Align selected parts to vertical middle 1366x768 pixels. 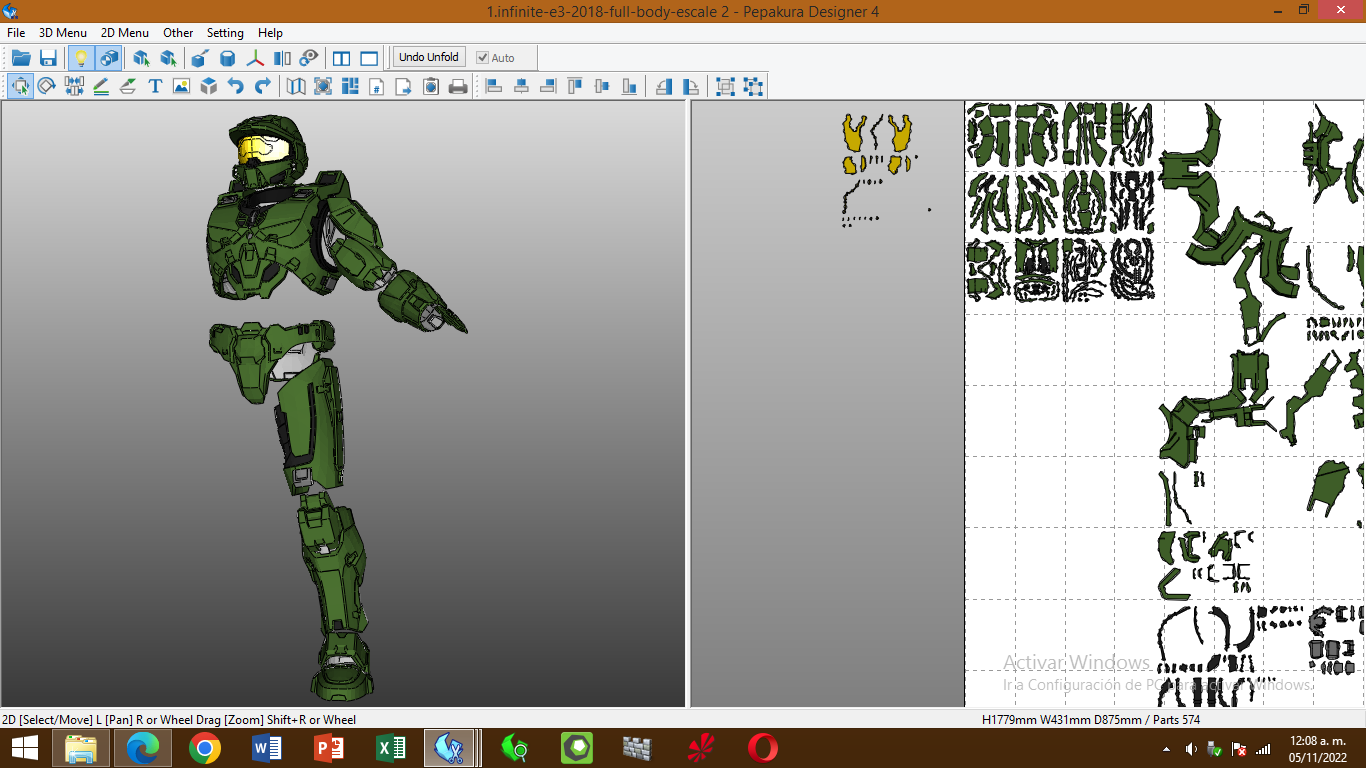[602, 87]
